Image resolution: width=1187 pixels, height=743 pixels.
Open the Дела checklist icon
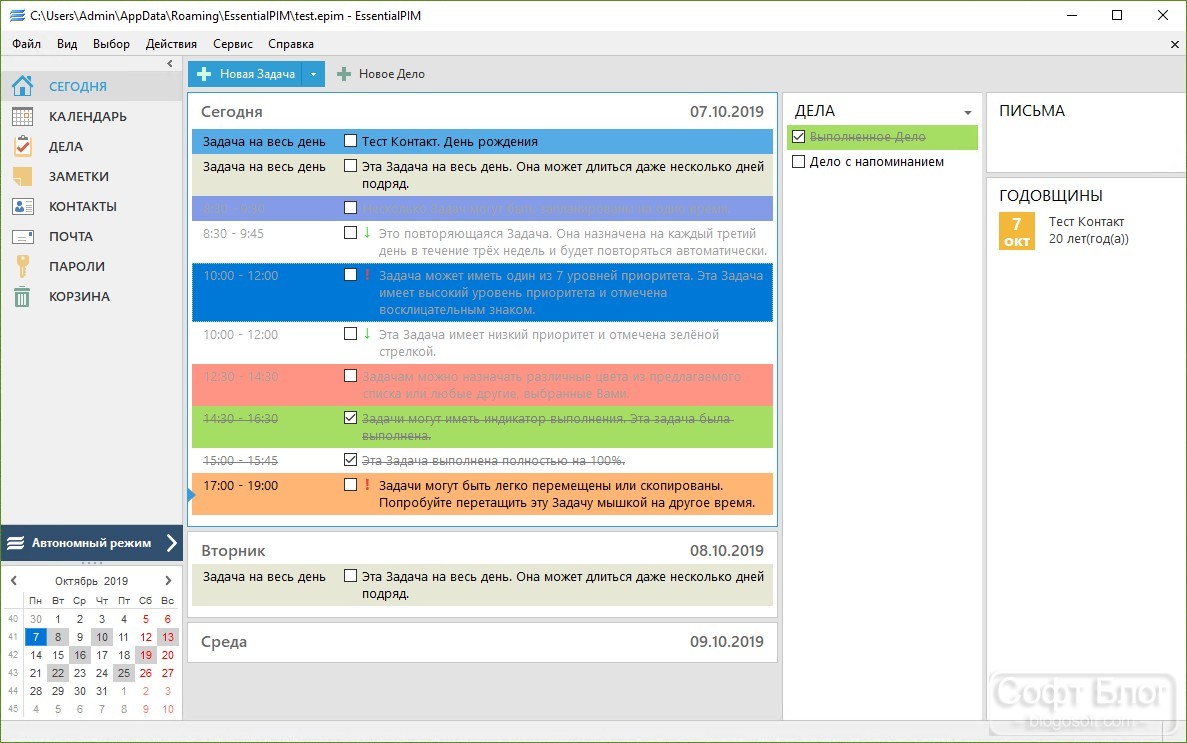[22, 146]
